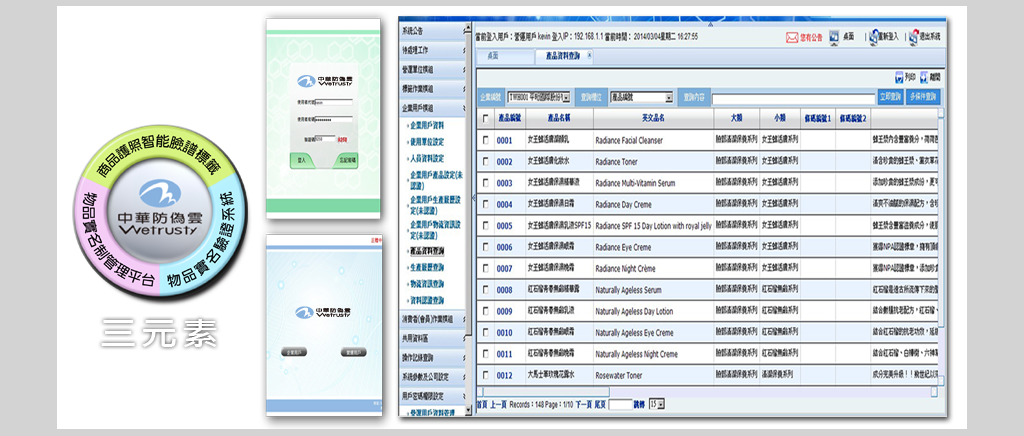The height and width of the screenshot is (436, 1024).
Task: Expand the 系統公告 sidebar section
Action: click(432, 31)
